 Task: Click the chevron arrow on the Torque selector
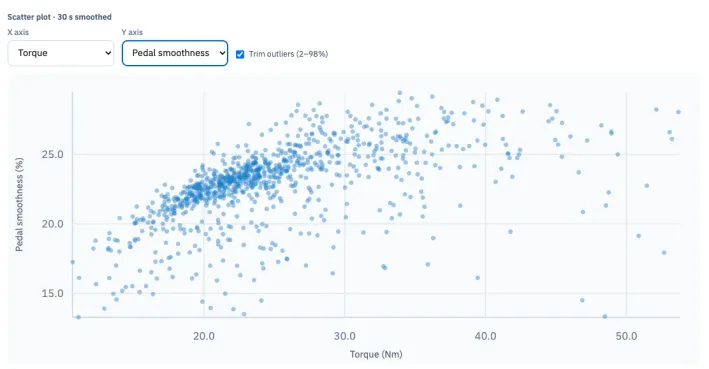[108, 53]
